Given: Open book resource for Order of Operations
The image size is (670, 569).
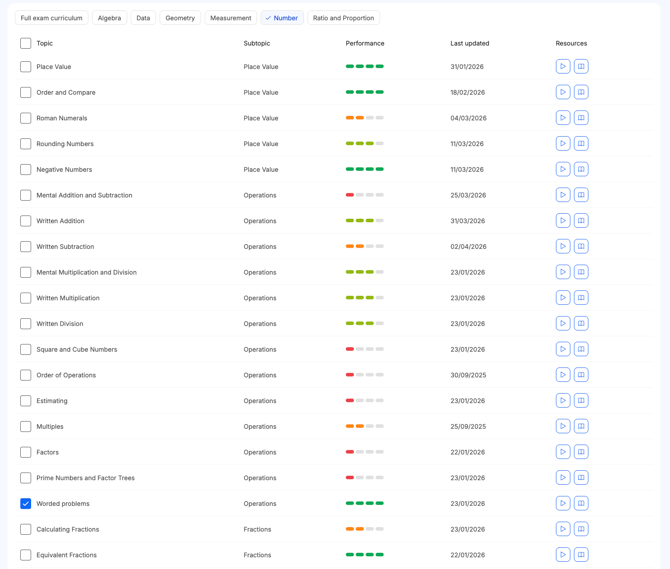Looking at the screenshot, I should (x=581, y=375).
